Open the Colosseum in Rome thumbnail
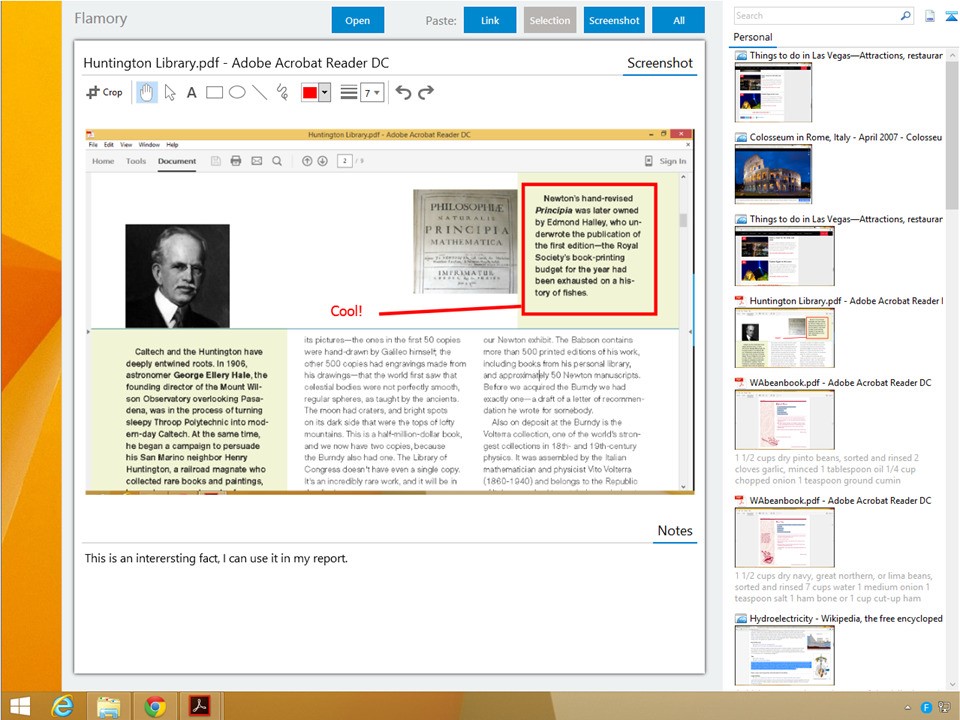960x720 pixels. click(x=773, y=174)
